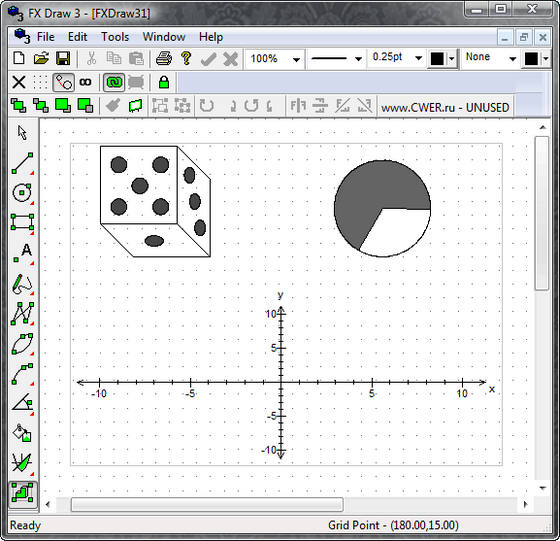The width and height of the screenshot is (560, 541).
Task: Choose the line drawing tool
Action: click(22, 163)
